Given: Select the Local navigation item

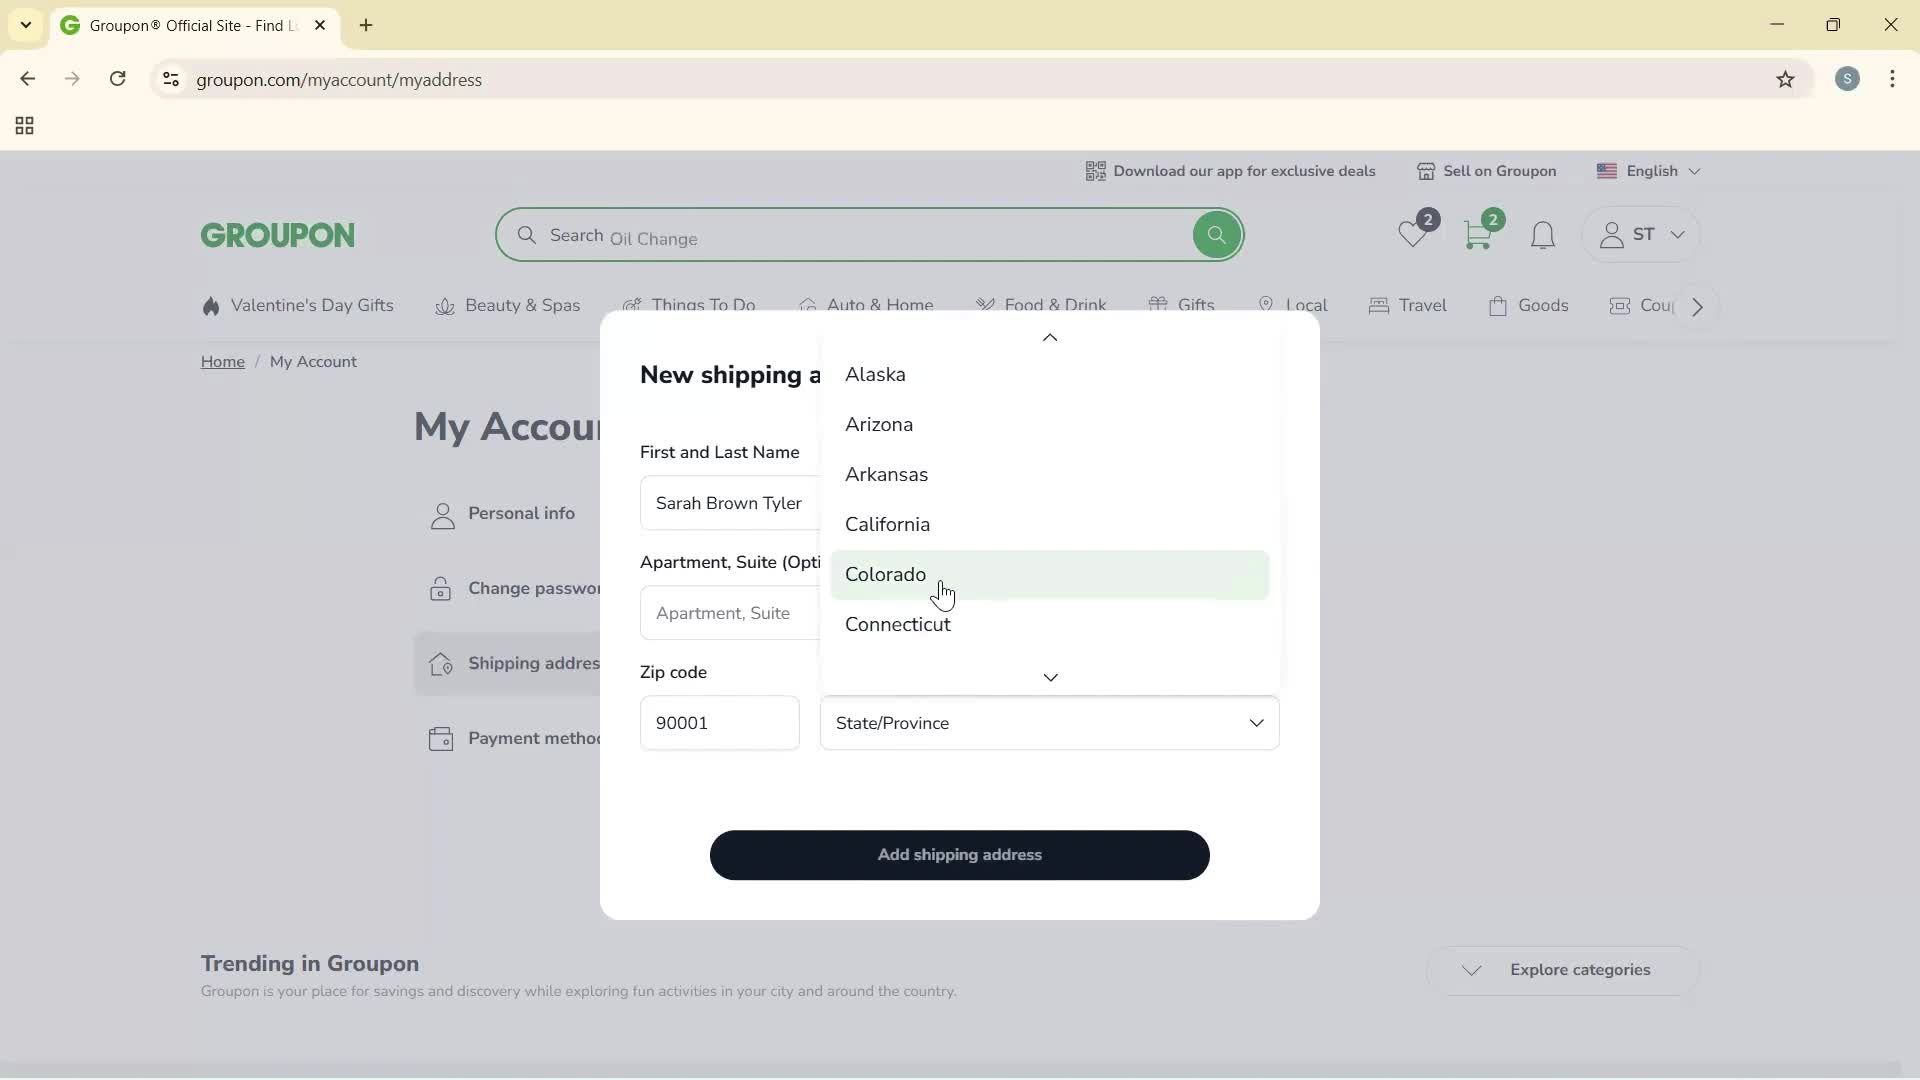Looking at the screenshot, I should click(1294, 305).
